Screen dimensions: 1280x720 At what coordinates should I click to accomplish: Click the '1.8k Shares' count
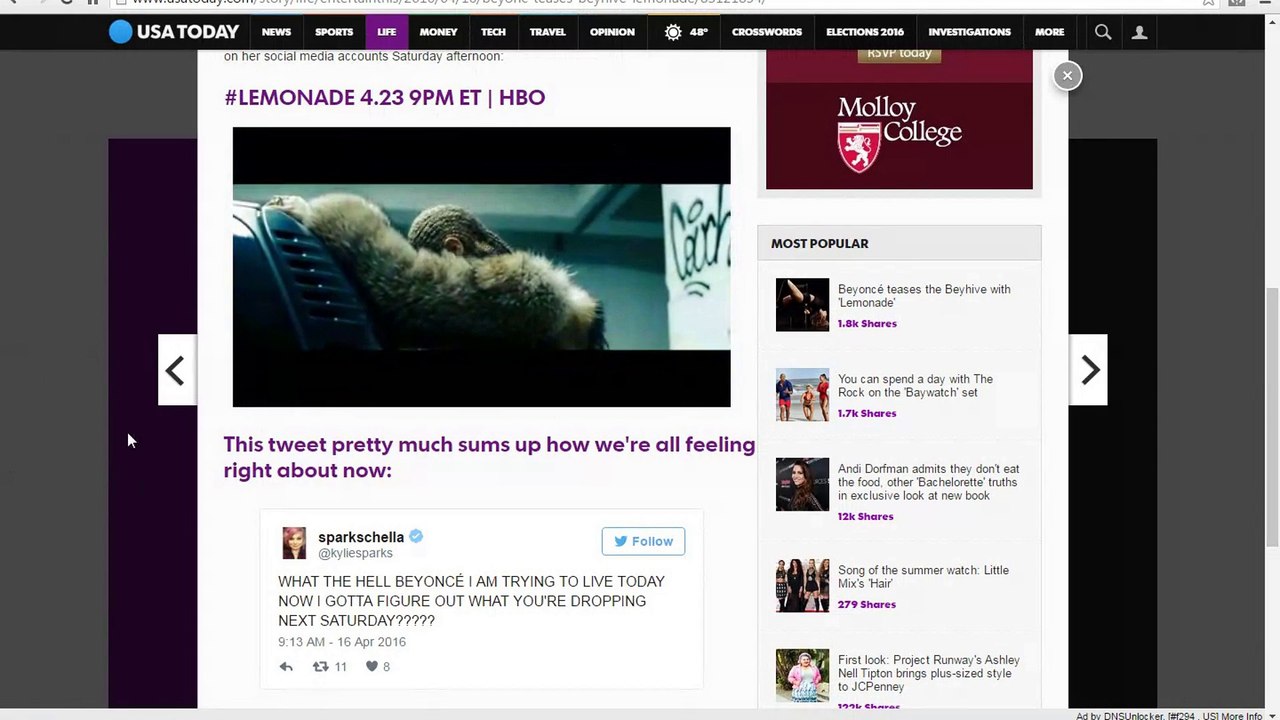click(x=867, y=324)
